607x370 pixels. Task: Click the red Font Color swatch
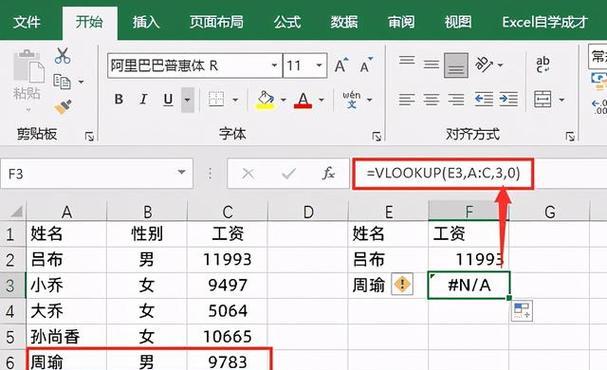point(303,100)
